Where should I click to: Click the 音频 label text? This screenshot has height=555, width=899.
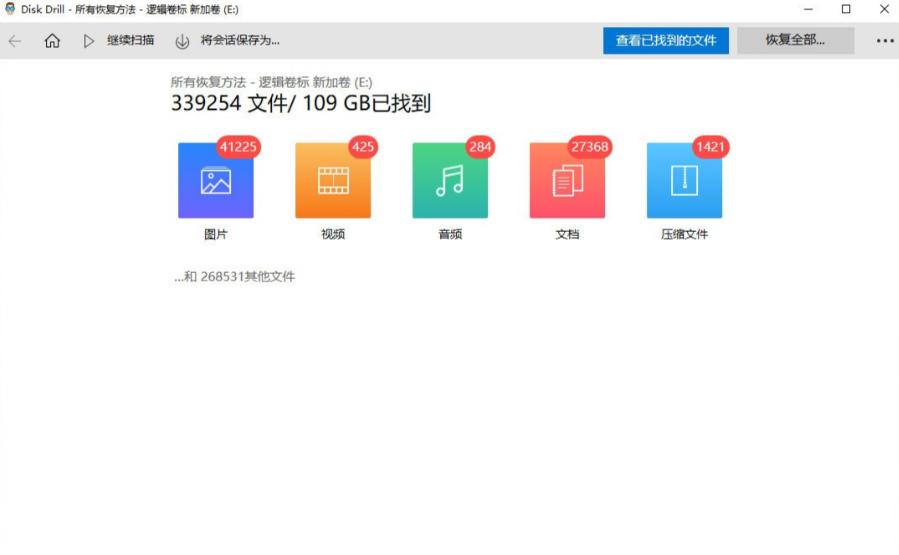[x=450, y=234]
